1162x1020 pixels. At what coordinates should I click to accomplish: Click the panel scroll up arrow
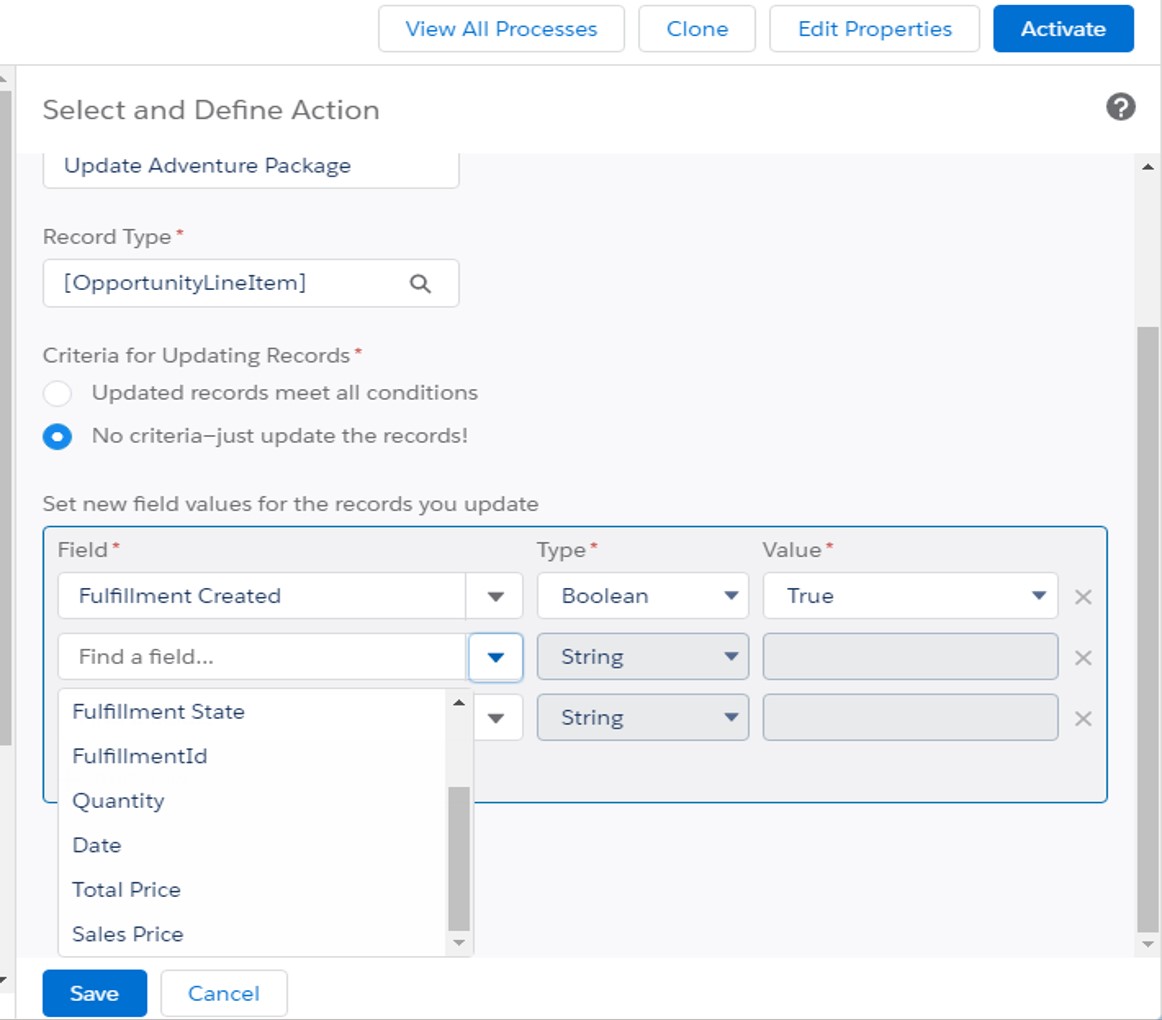(x=1147, y=167)
